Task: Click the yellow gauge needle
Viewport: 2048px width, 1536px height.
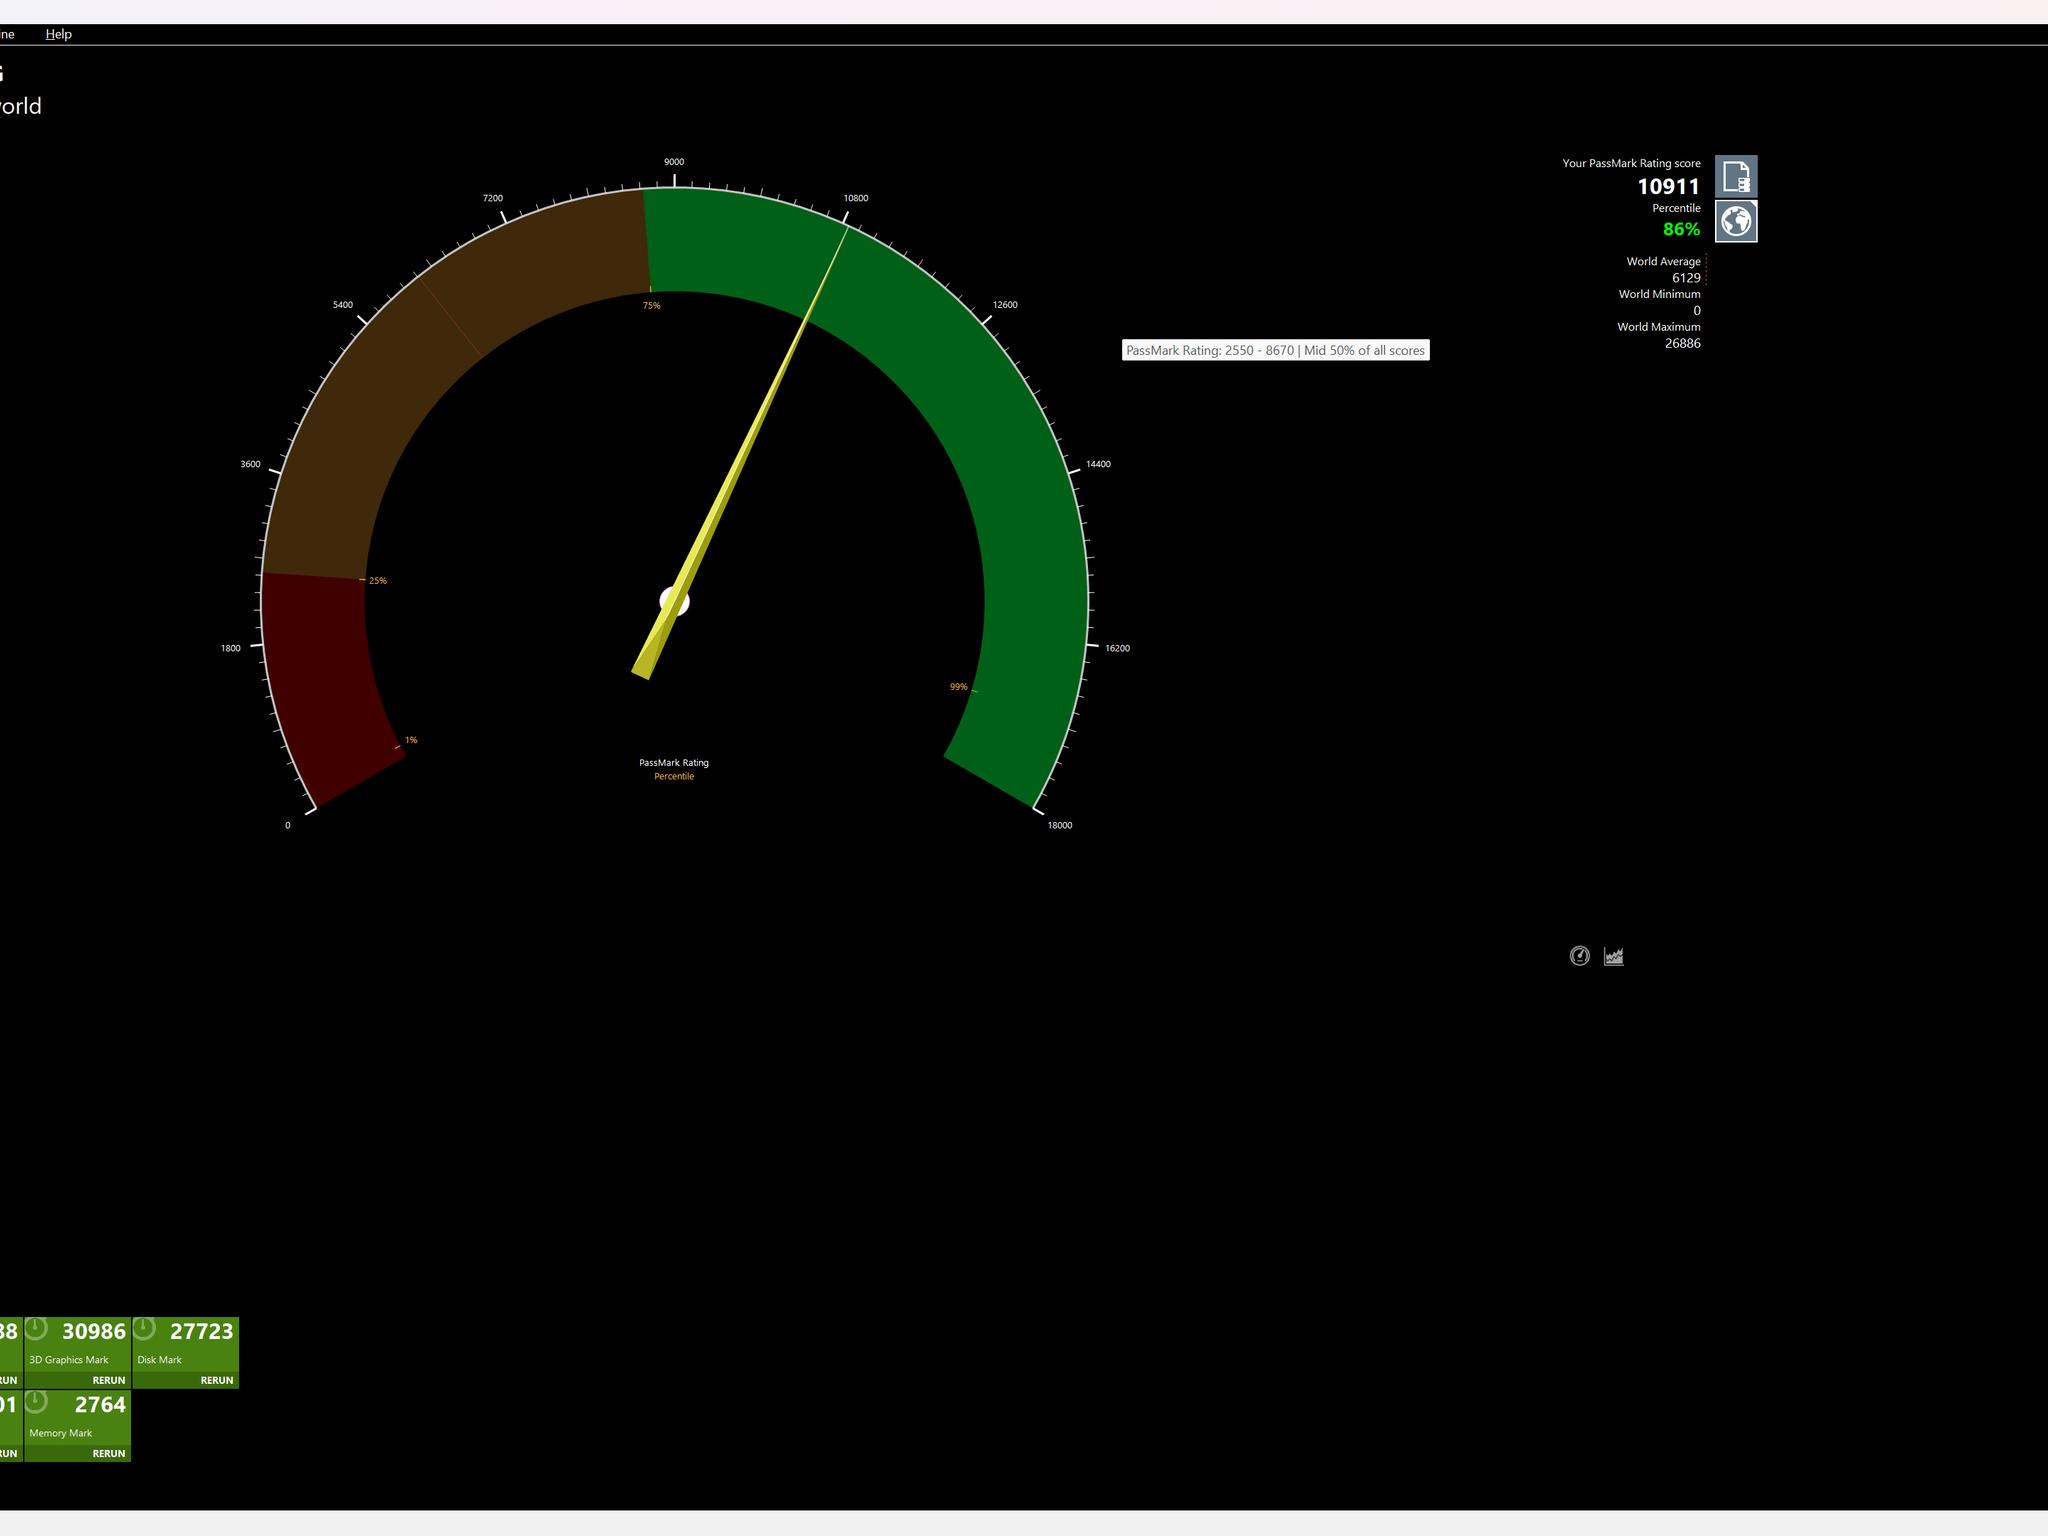Action: 740,453
